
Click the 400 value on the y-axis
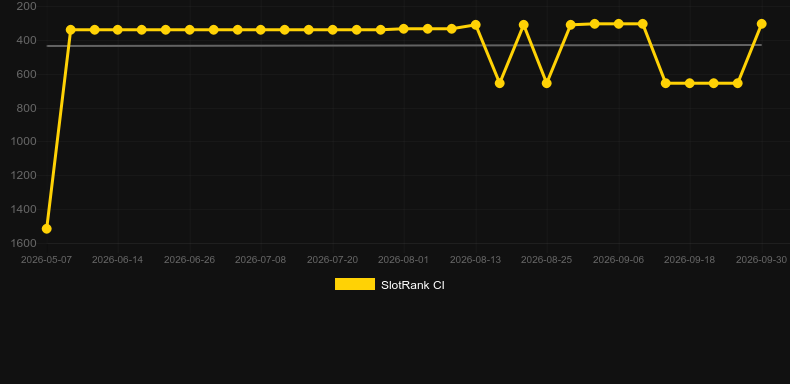click(x=27, y=40)
